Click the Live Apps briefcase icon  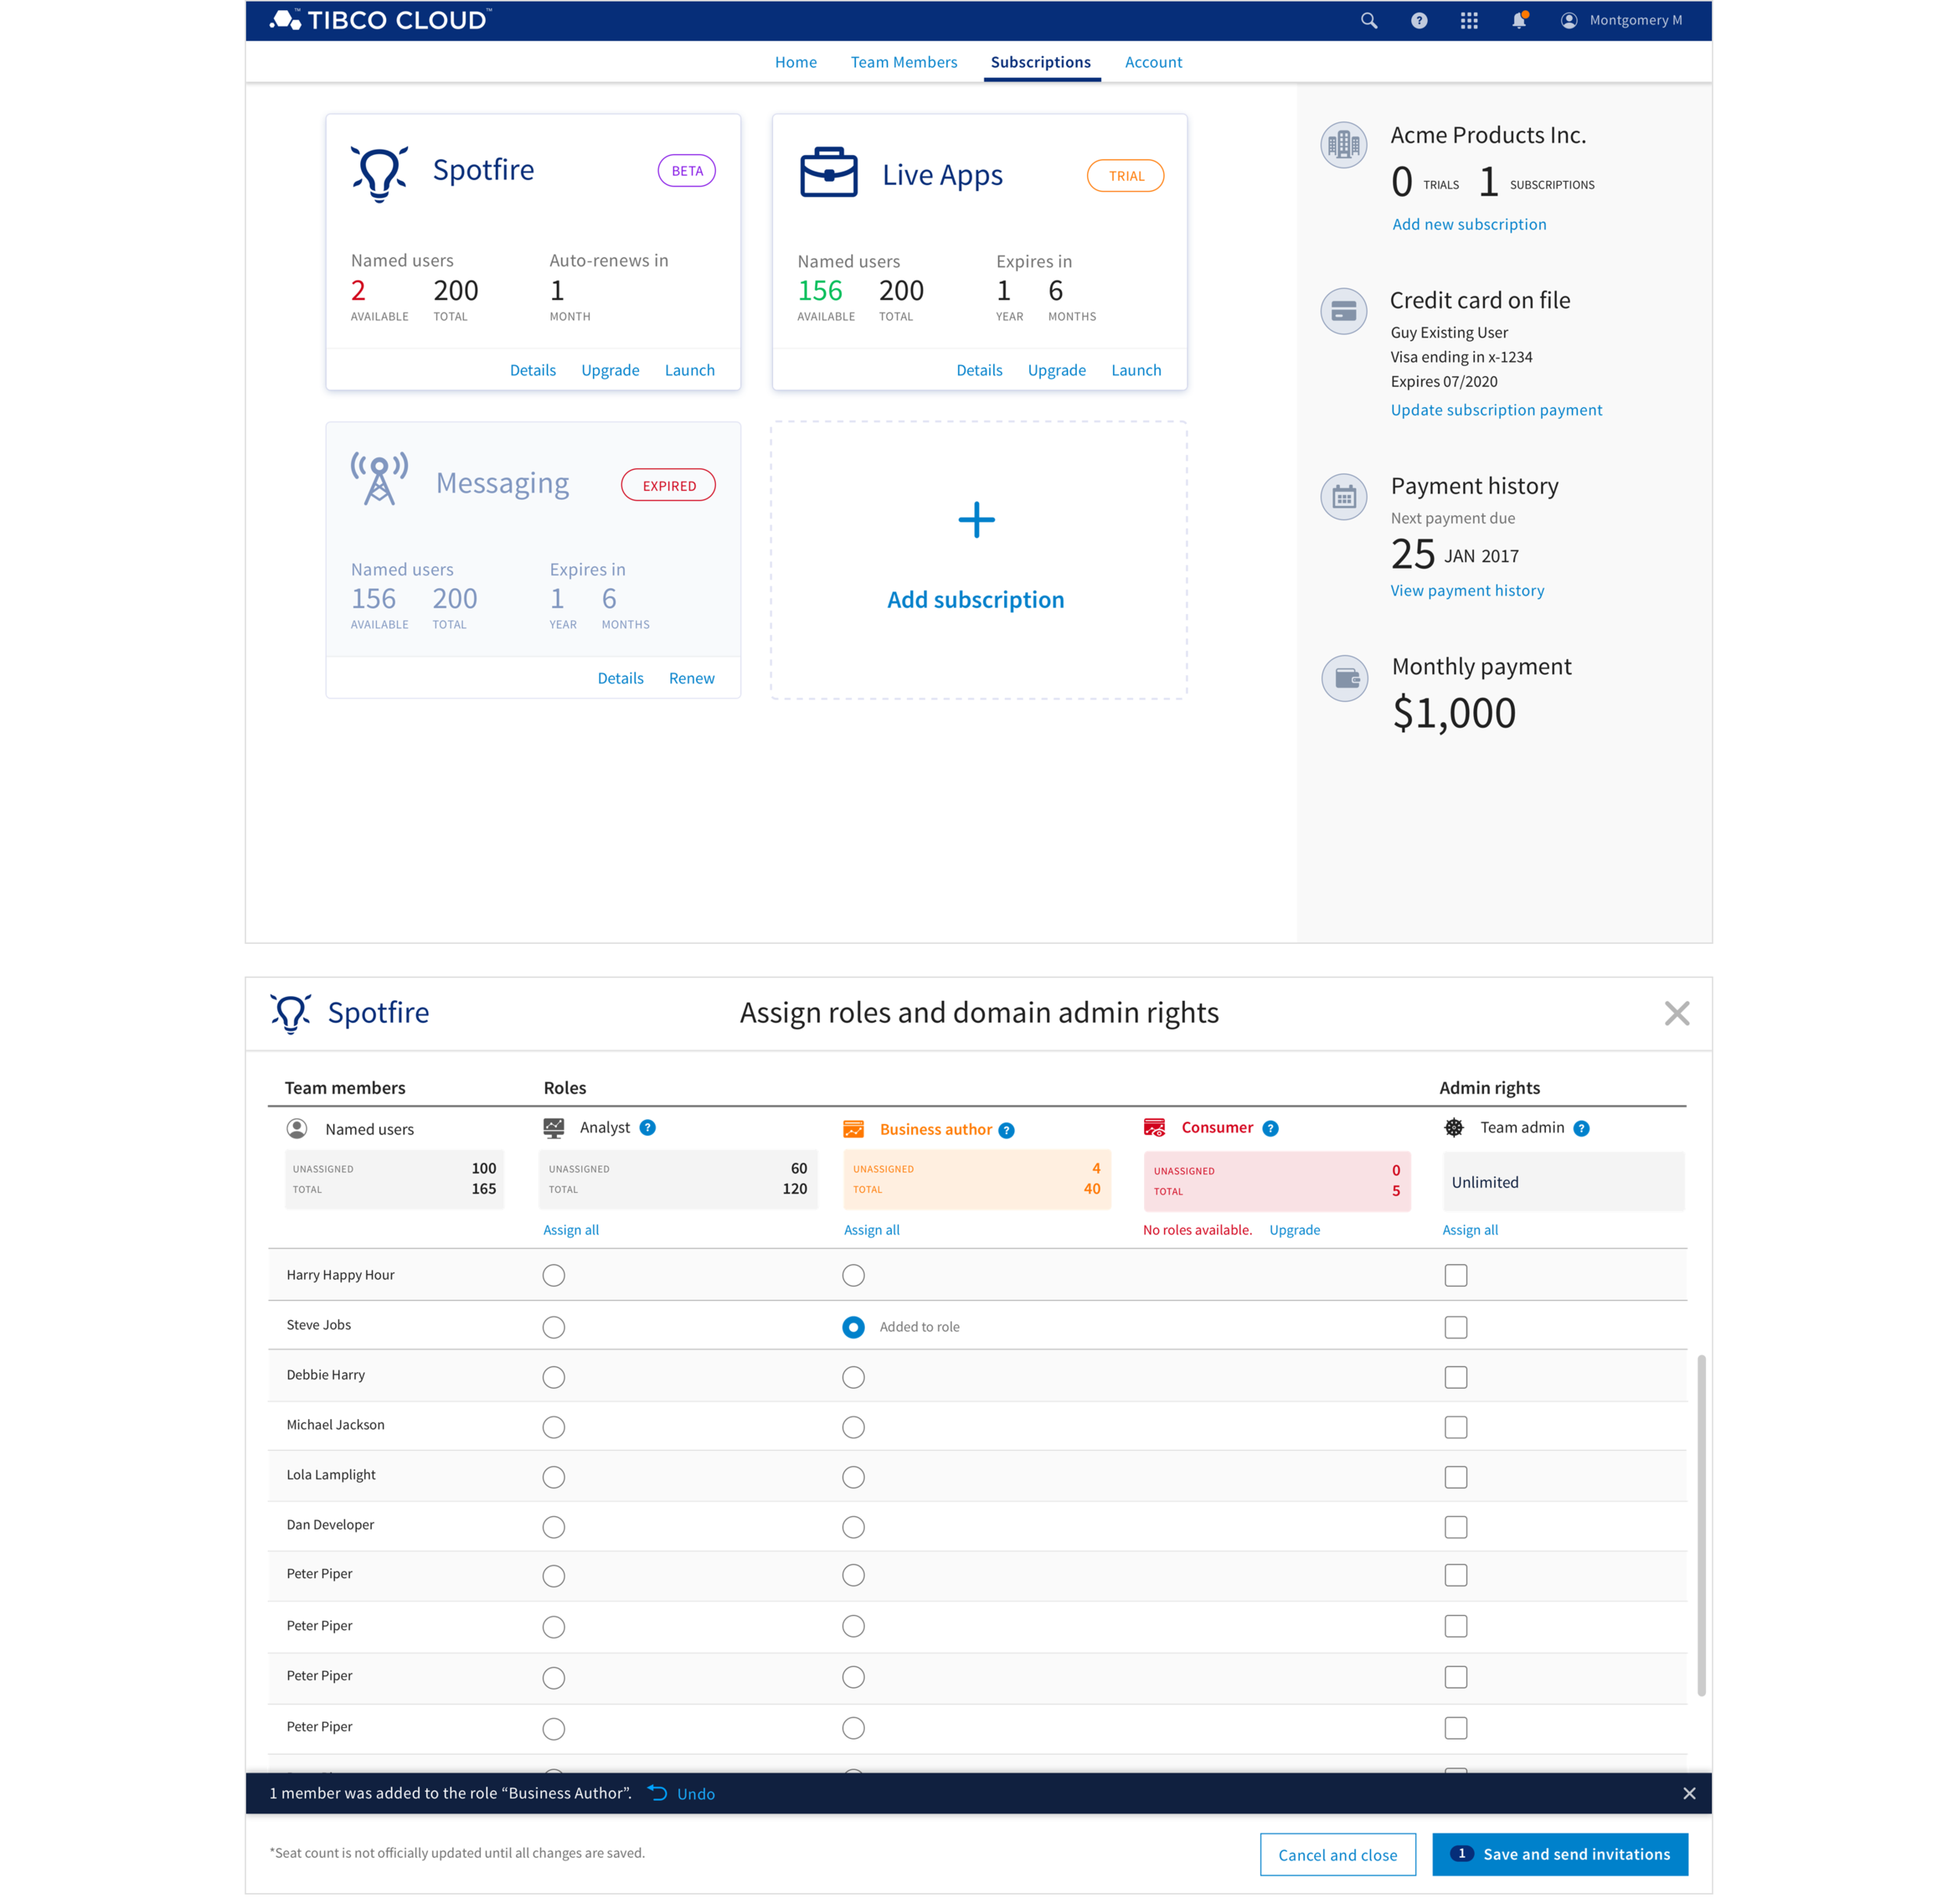click(x=828, y=172)
